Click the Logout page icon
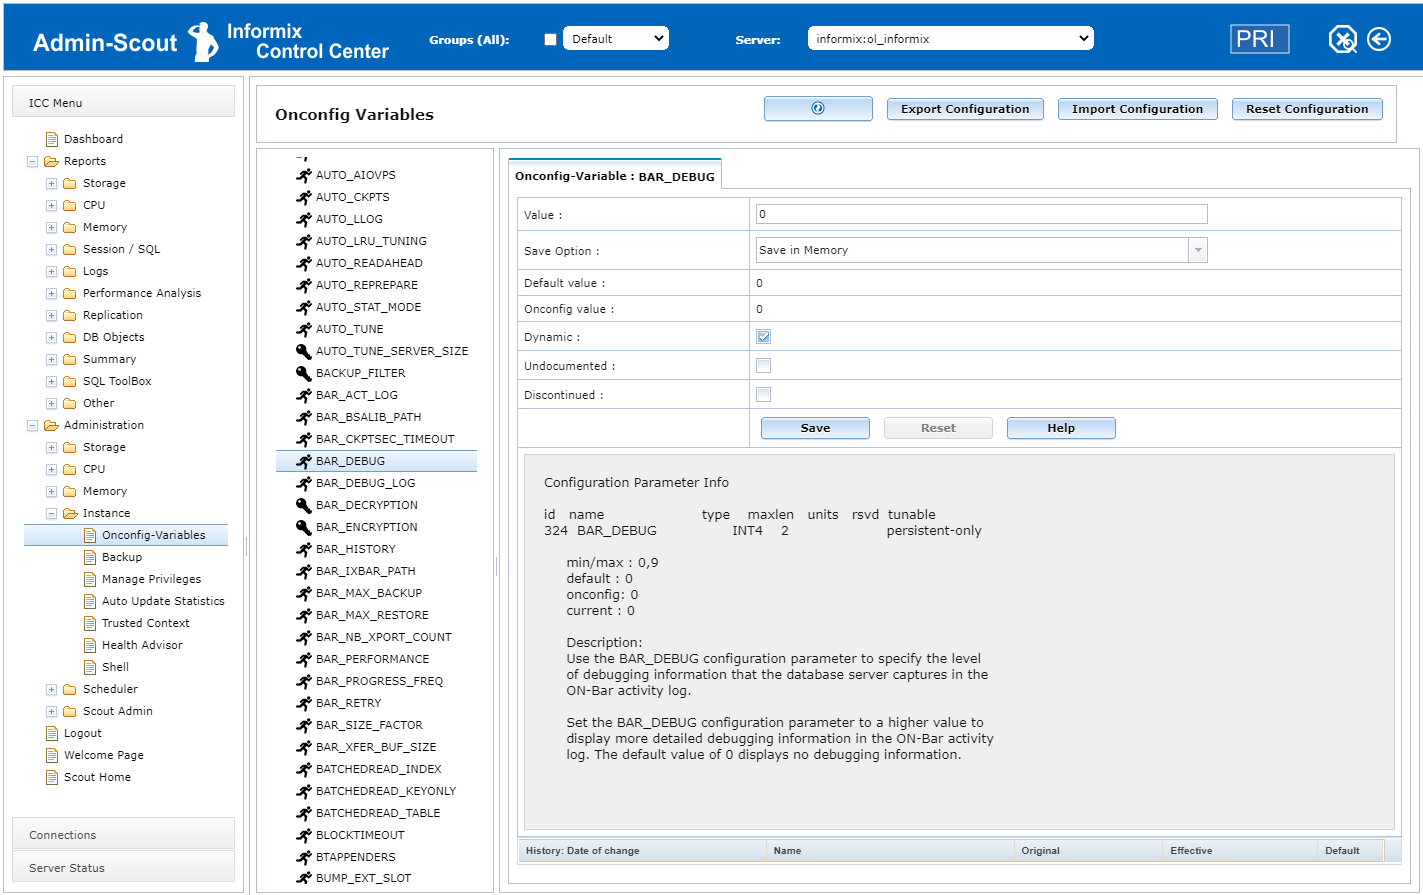 (x=52, y=733)
